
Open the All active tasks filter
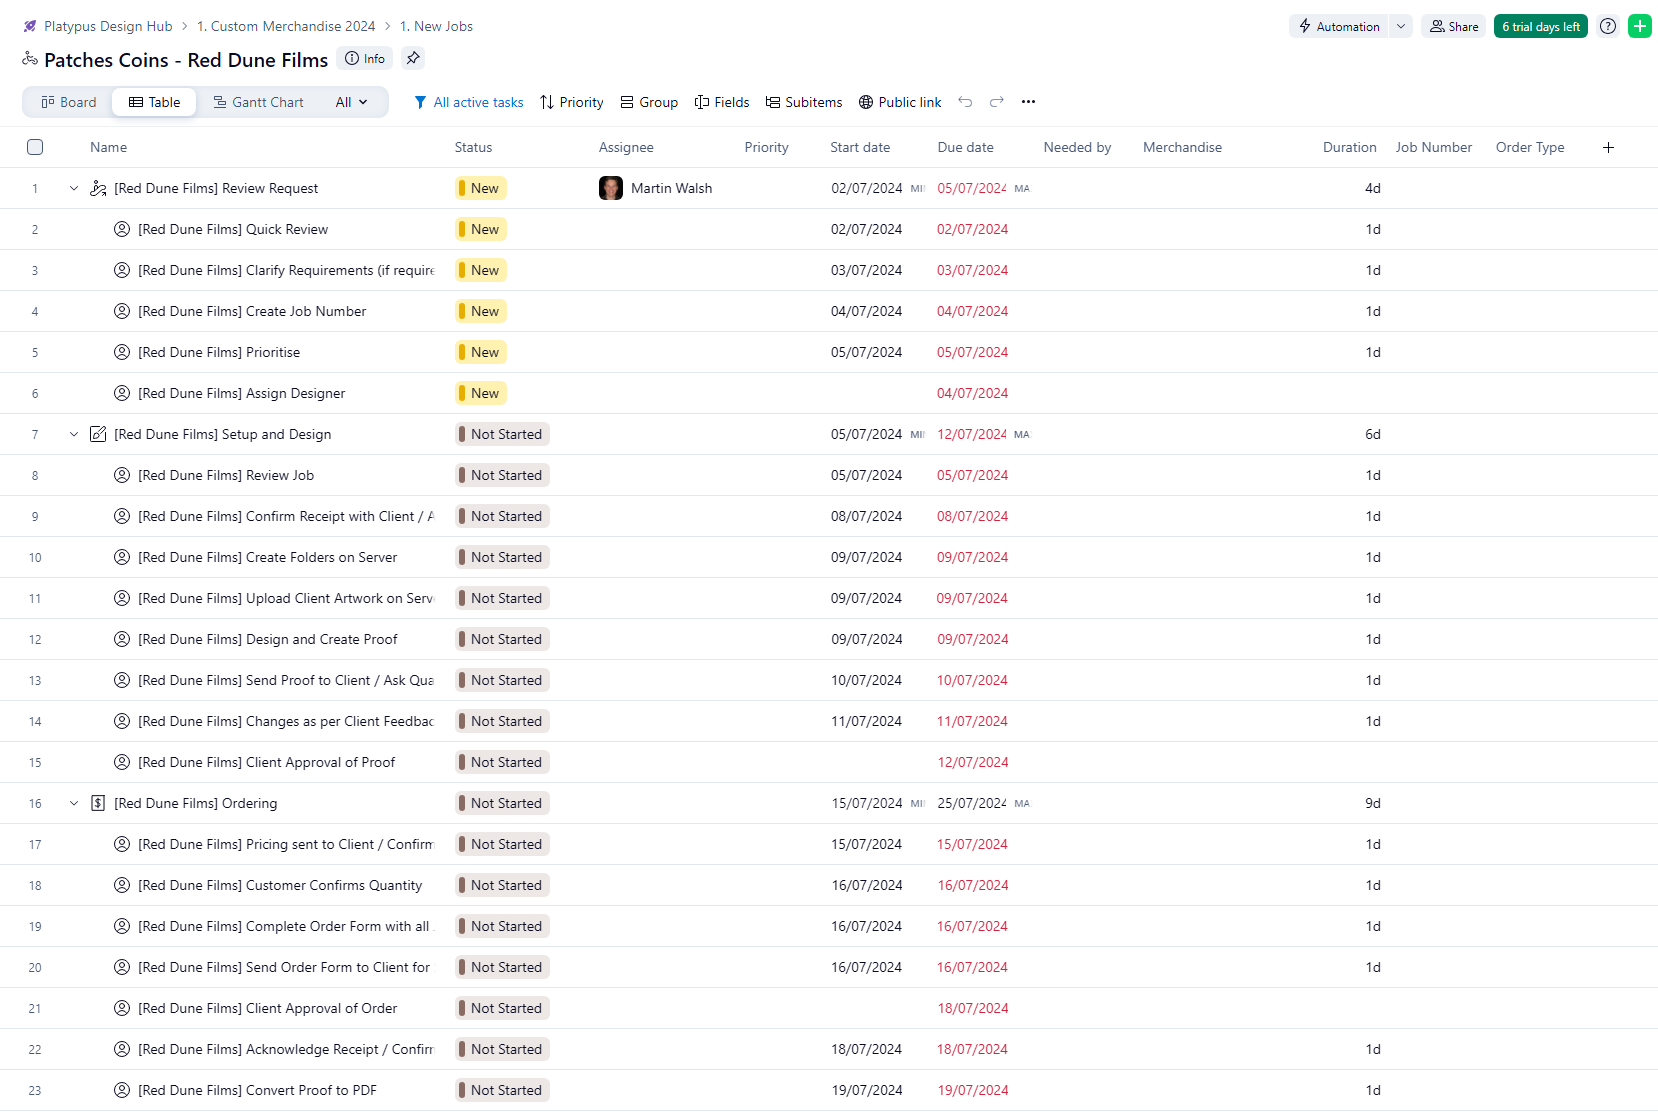[x=469, y=102]
